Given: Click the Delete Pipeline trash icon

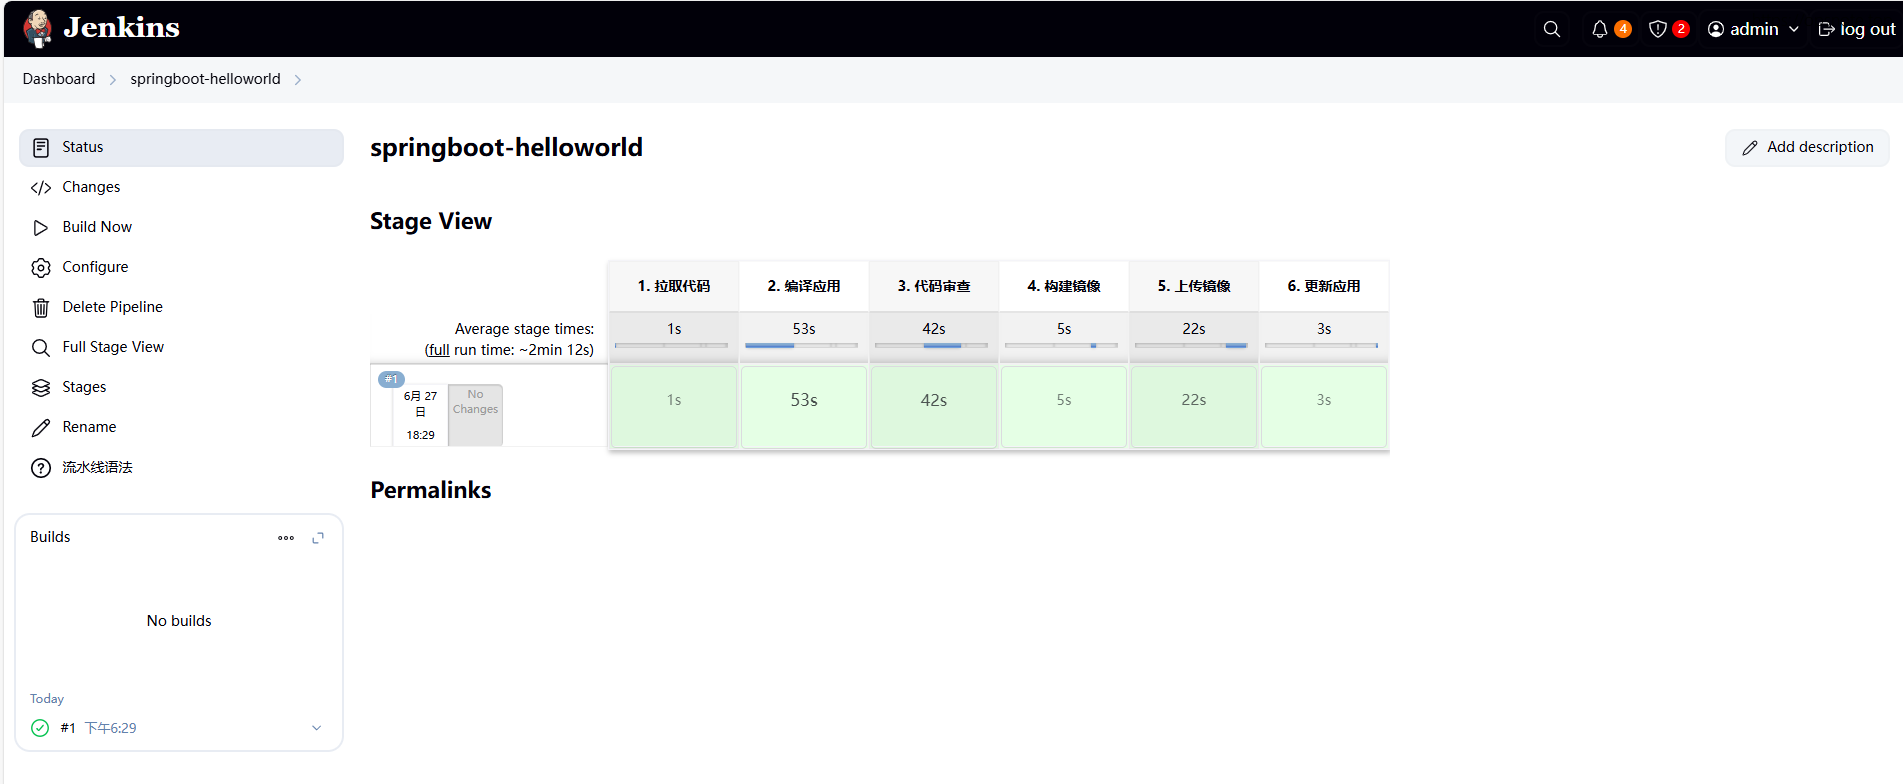Looking at the screenshot, I should (41, 307).
